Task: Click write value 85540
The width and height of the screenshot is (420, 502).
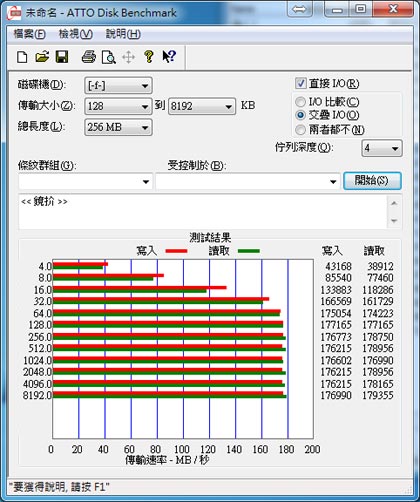Action: pos(338,278)
